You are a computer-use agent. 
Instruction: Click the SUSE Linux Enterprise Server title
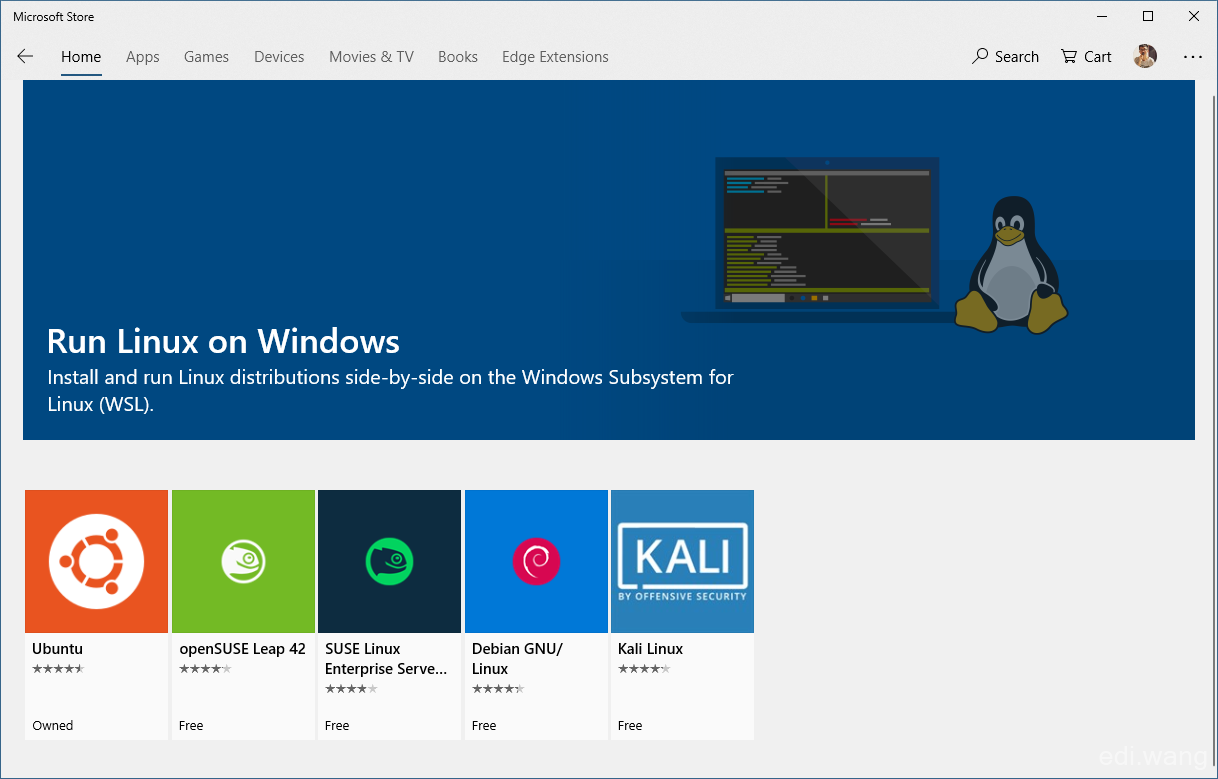(x=386, y=659)
